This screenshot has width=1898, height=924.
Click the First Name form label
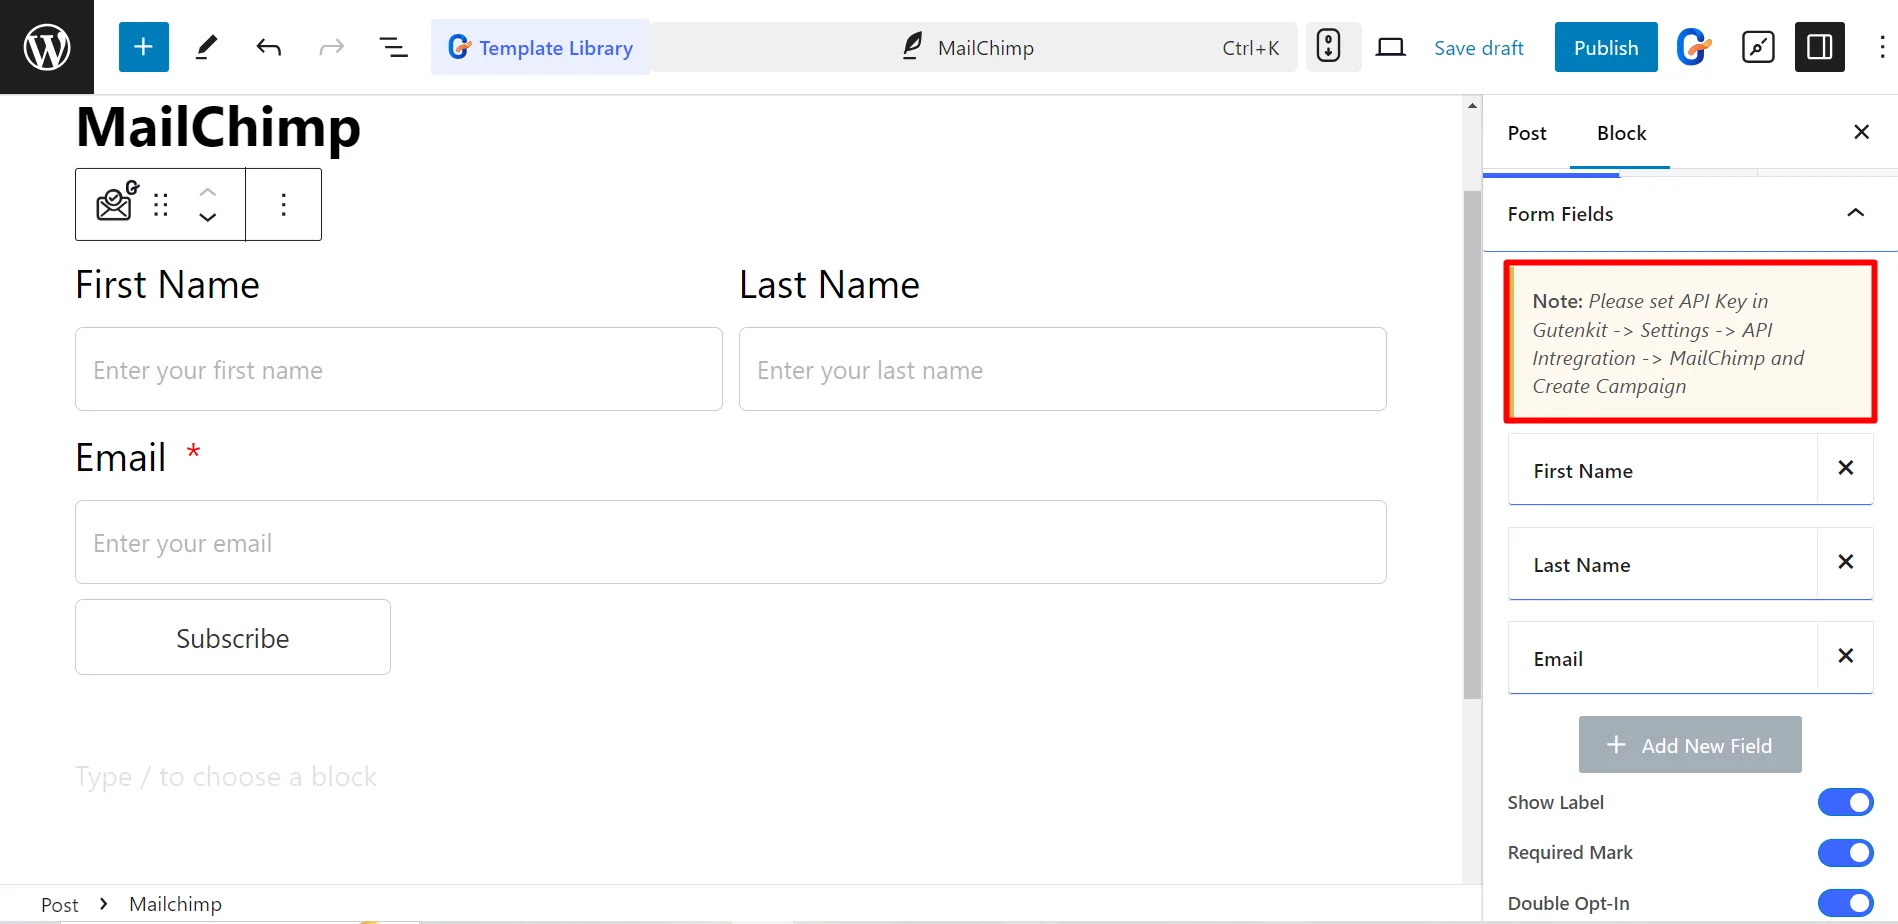coord(167,285)
